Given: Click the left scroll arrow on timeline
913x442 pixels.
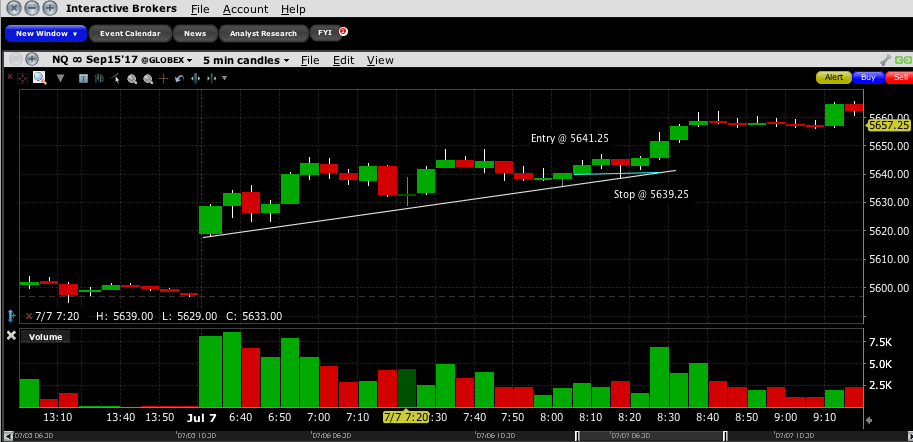Looking at the screenshot, I should point(7,436).
